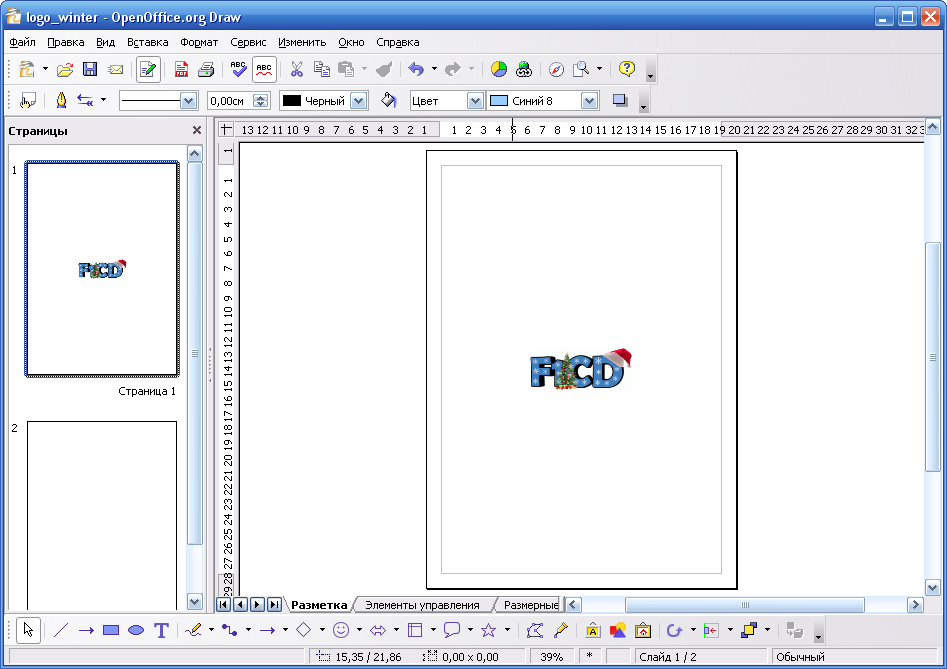Save the document with the floppy icon
Screen dimensions: 947x669
click(90, 69)
